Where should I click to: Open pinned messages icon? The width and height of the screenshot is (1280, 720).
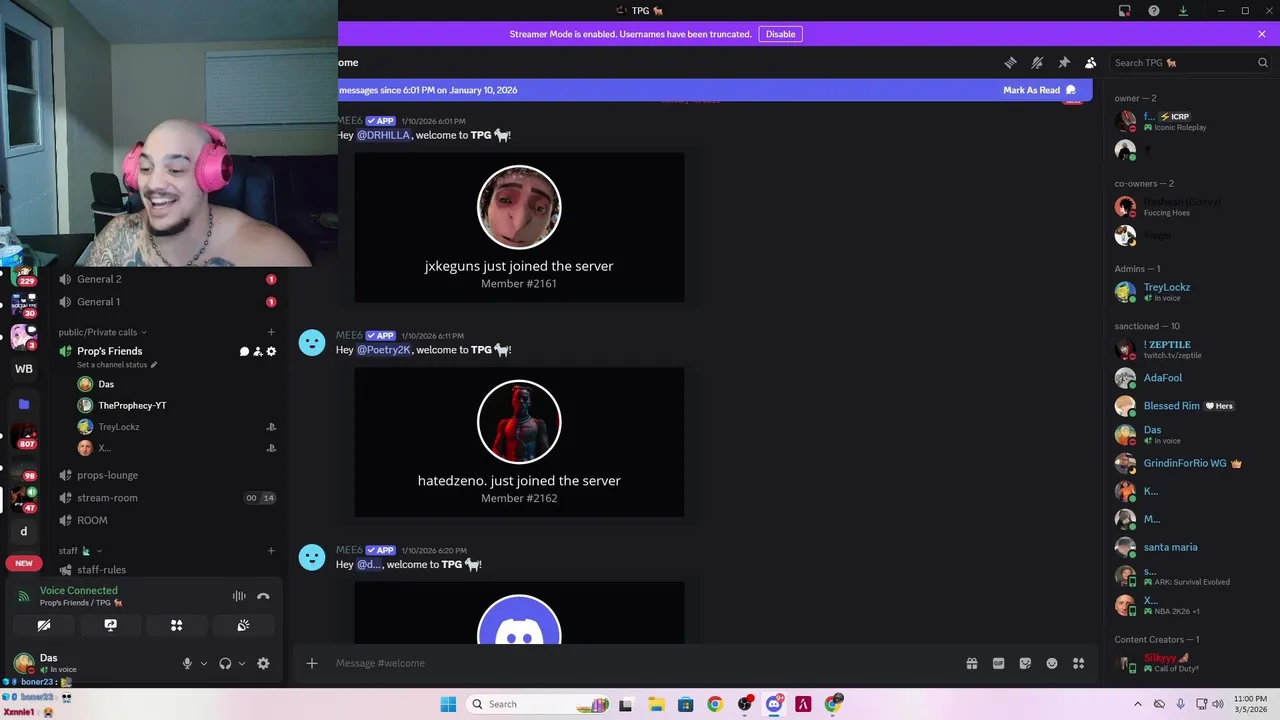pyautogui.click(x=1064, y=62)
